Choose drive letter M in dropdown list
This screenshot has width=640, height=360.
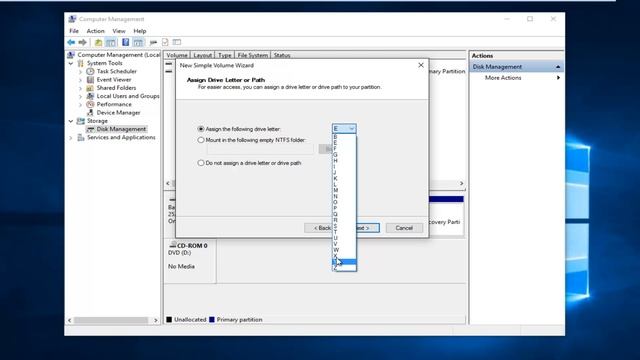tap(344, 190)
